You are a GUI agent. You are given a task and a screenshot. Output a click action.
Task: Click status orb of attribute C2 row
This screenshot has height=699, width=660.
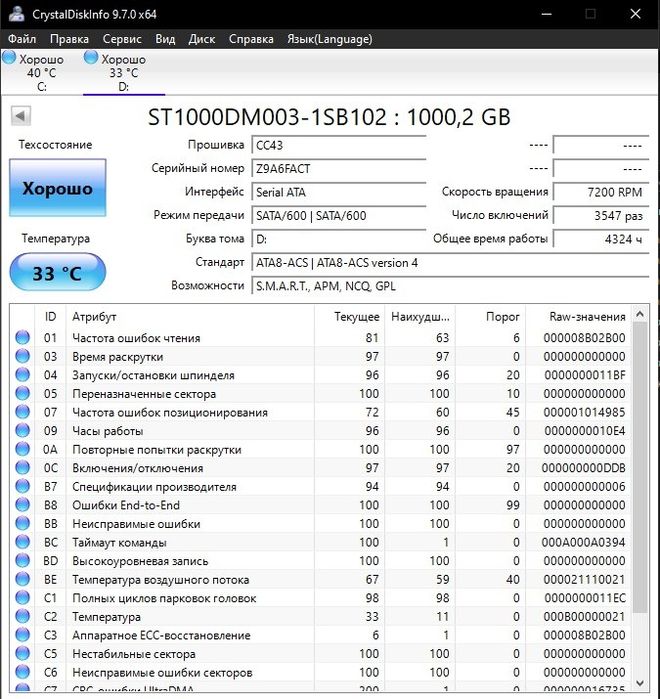point(23,616)
